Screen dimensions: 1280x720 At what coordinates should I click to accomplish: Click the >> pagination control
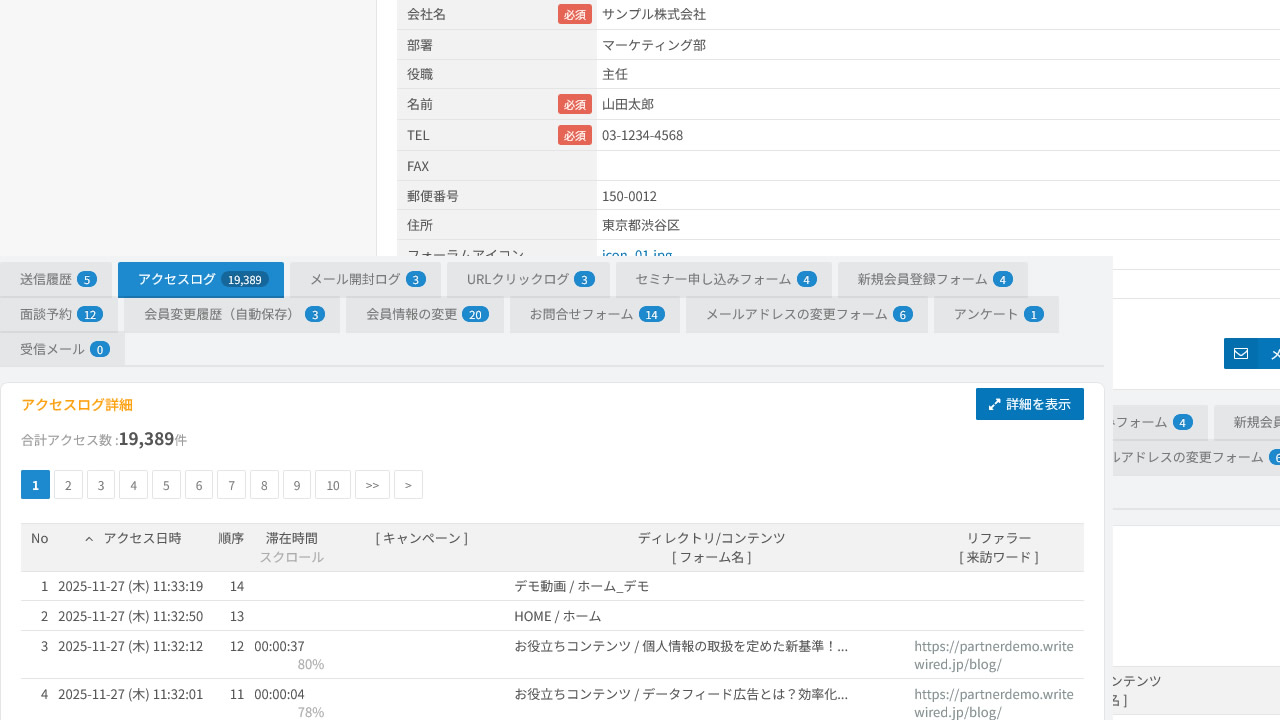click(x=372, y=484)
